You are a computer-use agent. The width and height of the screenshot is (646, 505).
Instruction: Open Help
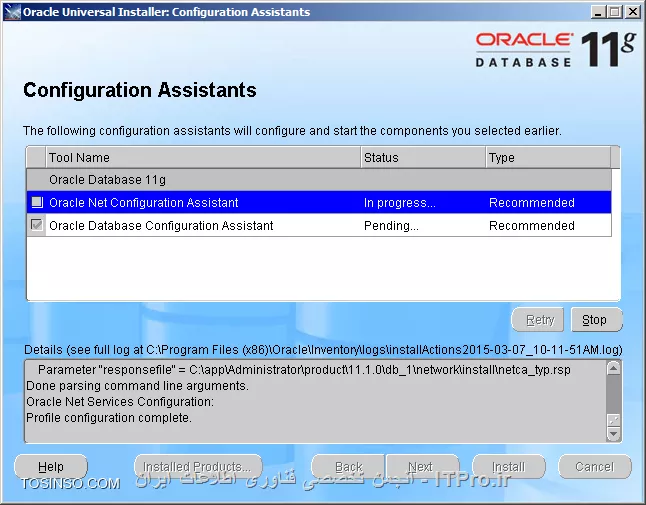click(51, 467)
